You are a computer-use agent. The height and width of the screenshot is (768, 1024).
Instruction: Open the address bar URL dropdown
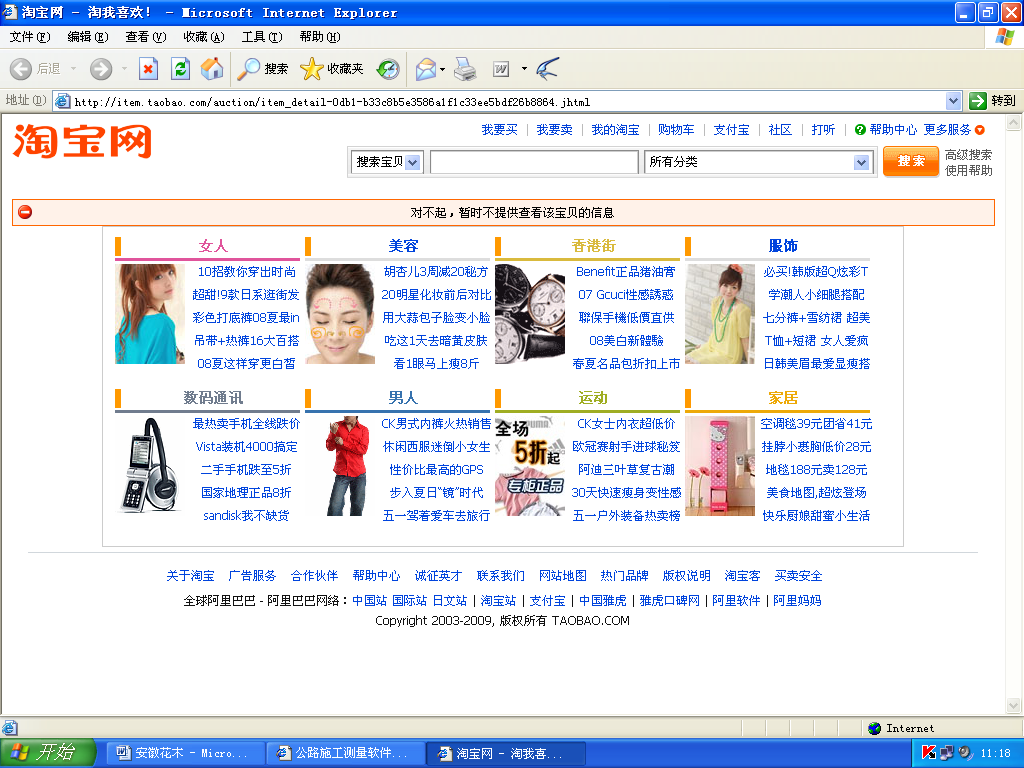(x=953, y=101)
